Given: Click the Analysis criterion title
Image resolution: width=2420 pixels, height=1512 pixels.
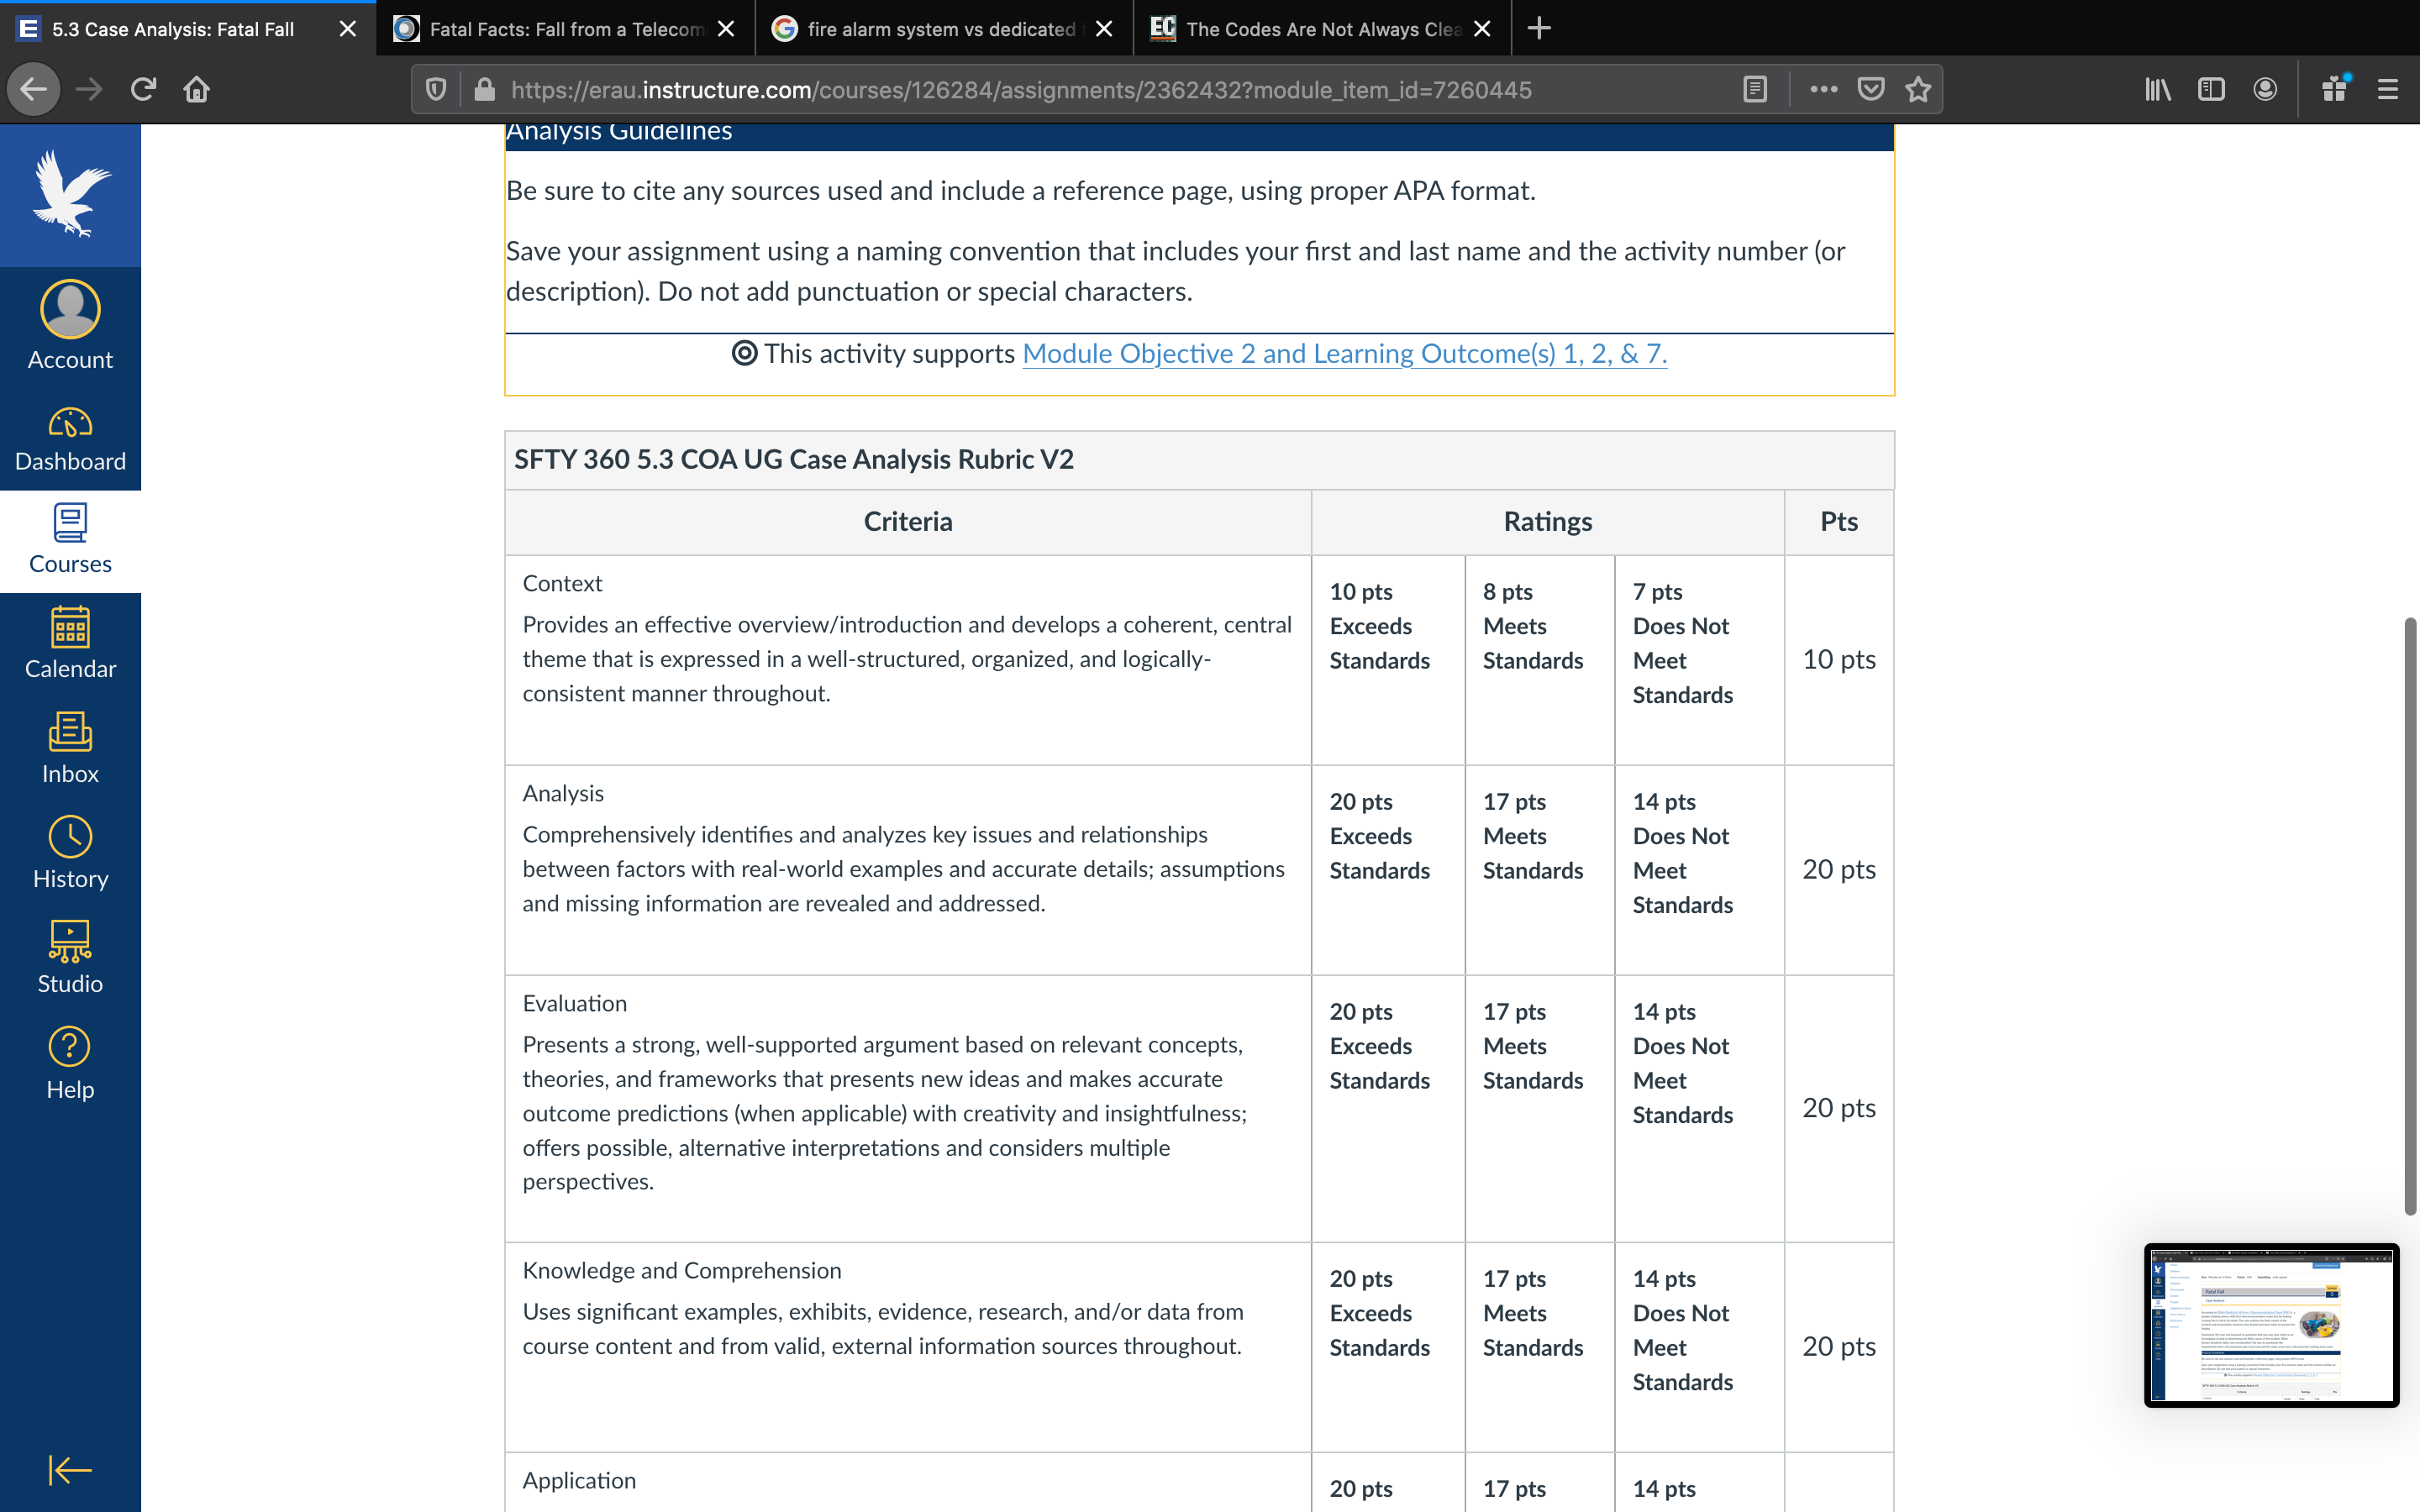Looking at the screenshot, I should (x=563, y=794).
